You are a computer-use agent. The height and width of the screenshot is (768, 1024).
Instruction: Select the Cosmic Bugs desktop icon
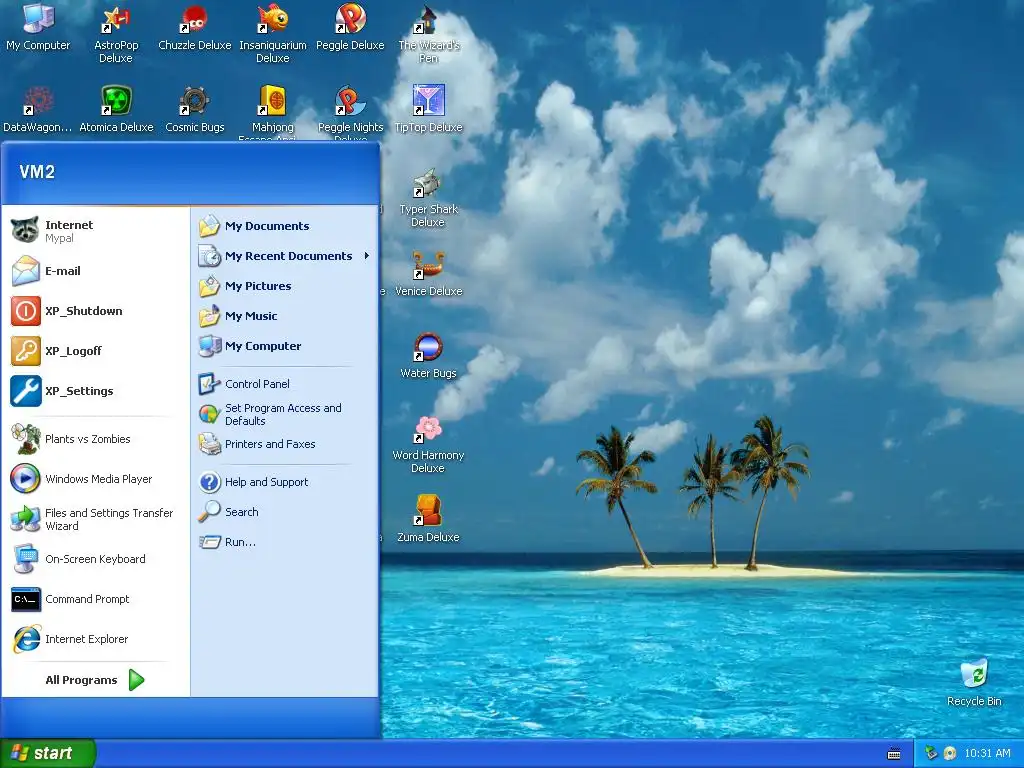(x=195, y=109)
